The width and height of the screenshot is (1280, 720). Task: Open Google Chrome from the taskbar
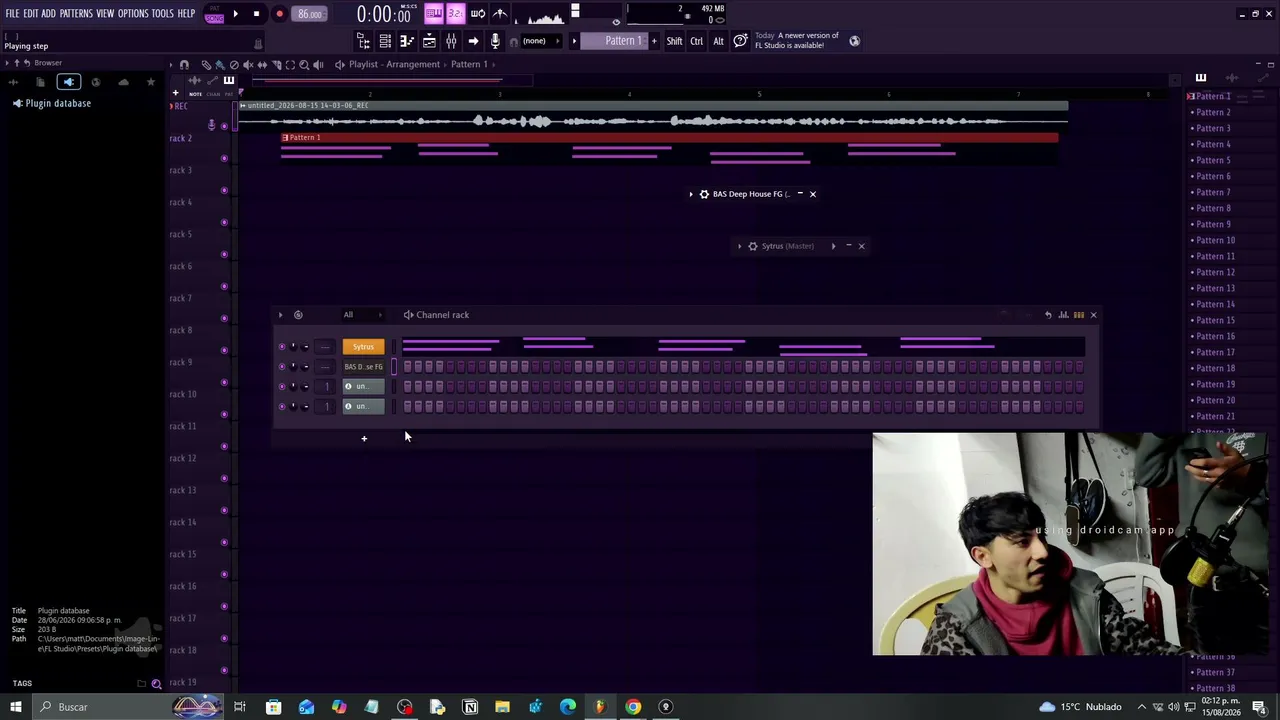click(x=633, y=707)
